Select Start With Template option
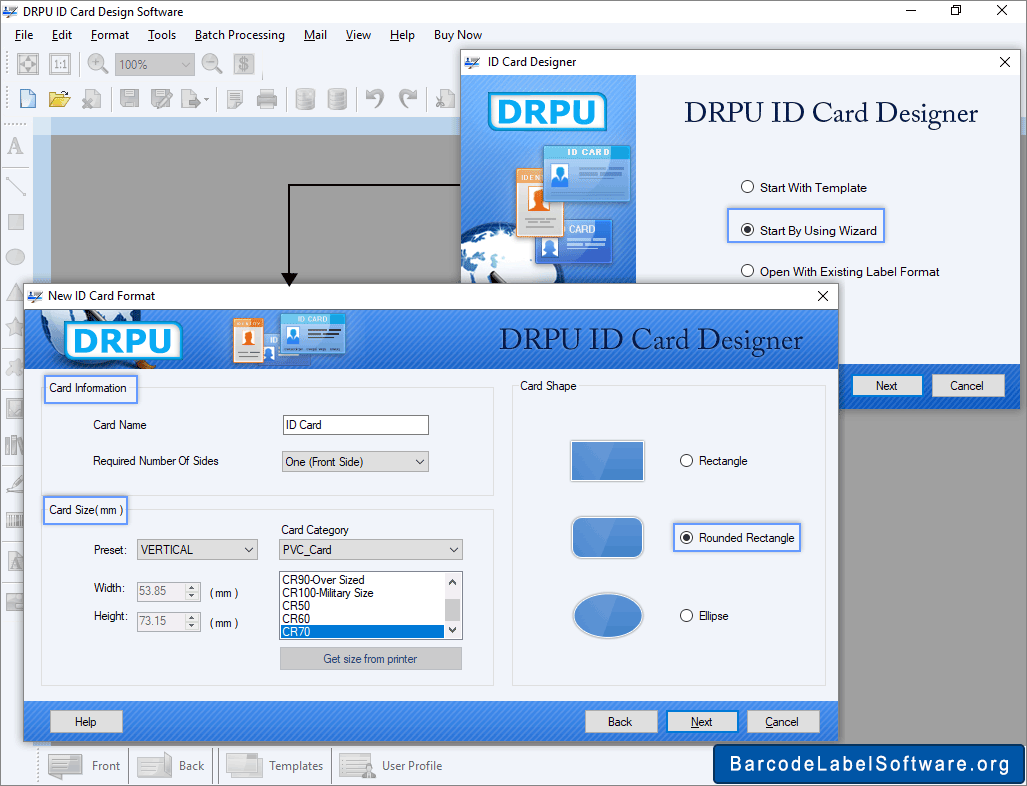1027x786 pixels. 747,187
